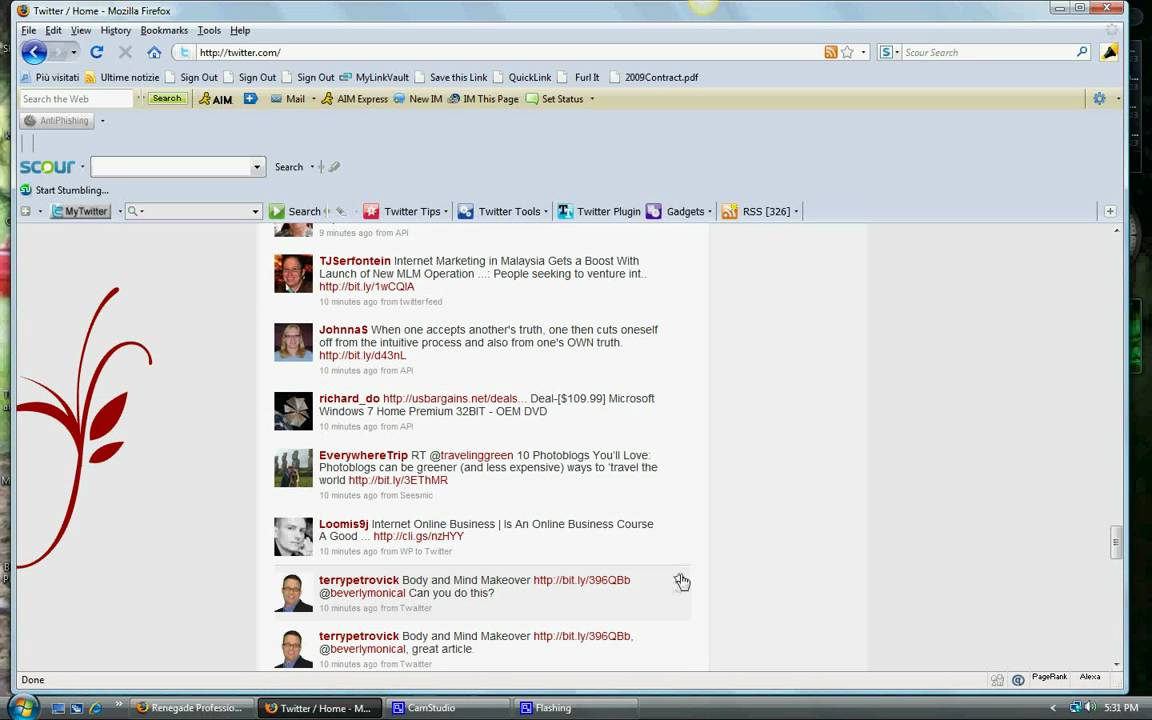Click the highlighter icon in the Scour toolbar
This screenshot has height=720, width=1152.
334,167
